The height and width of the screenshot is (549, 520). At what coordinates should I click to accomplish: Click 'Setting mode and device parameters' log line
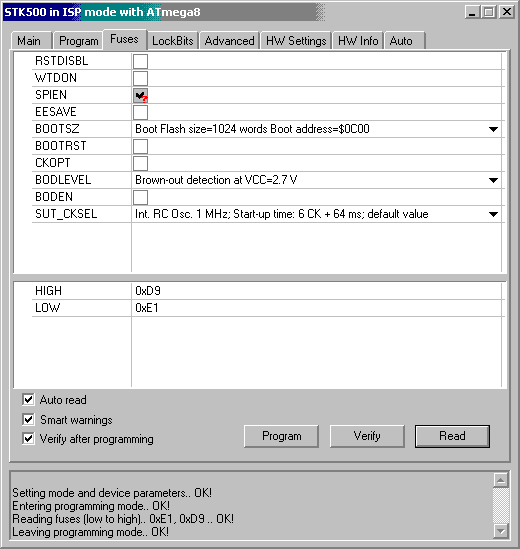point(112,493)
